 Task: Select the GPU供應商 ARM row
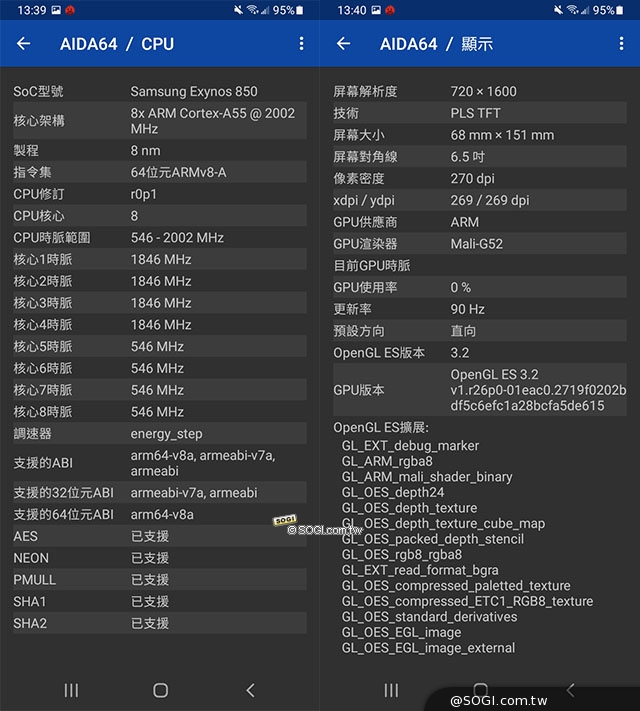point(480,222)
